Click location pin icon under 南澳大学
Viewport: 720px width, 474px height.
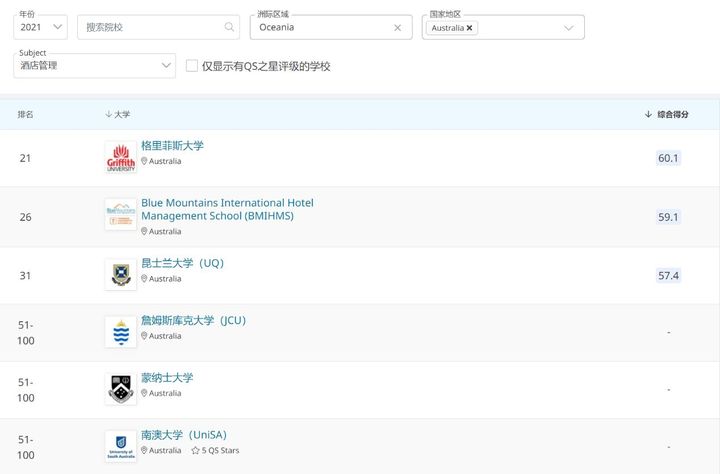tap(144, 450)
